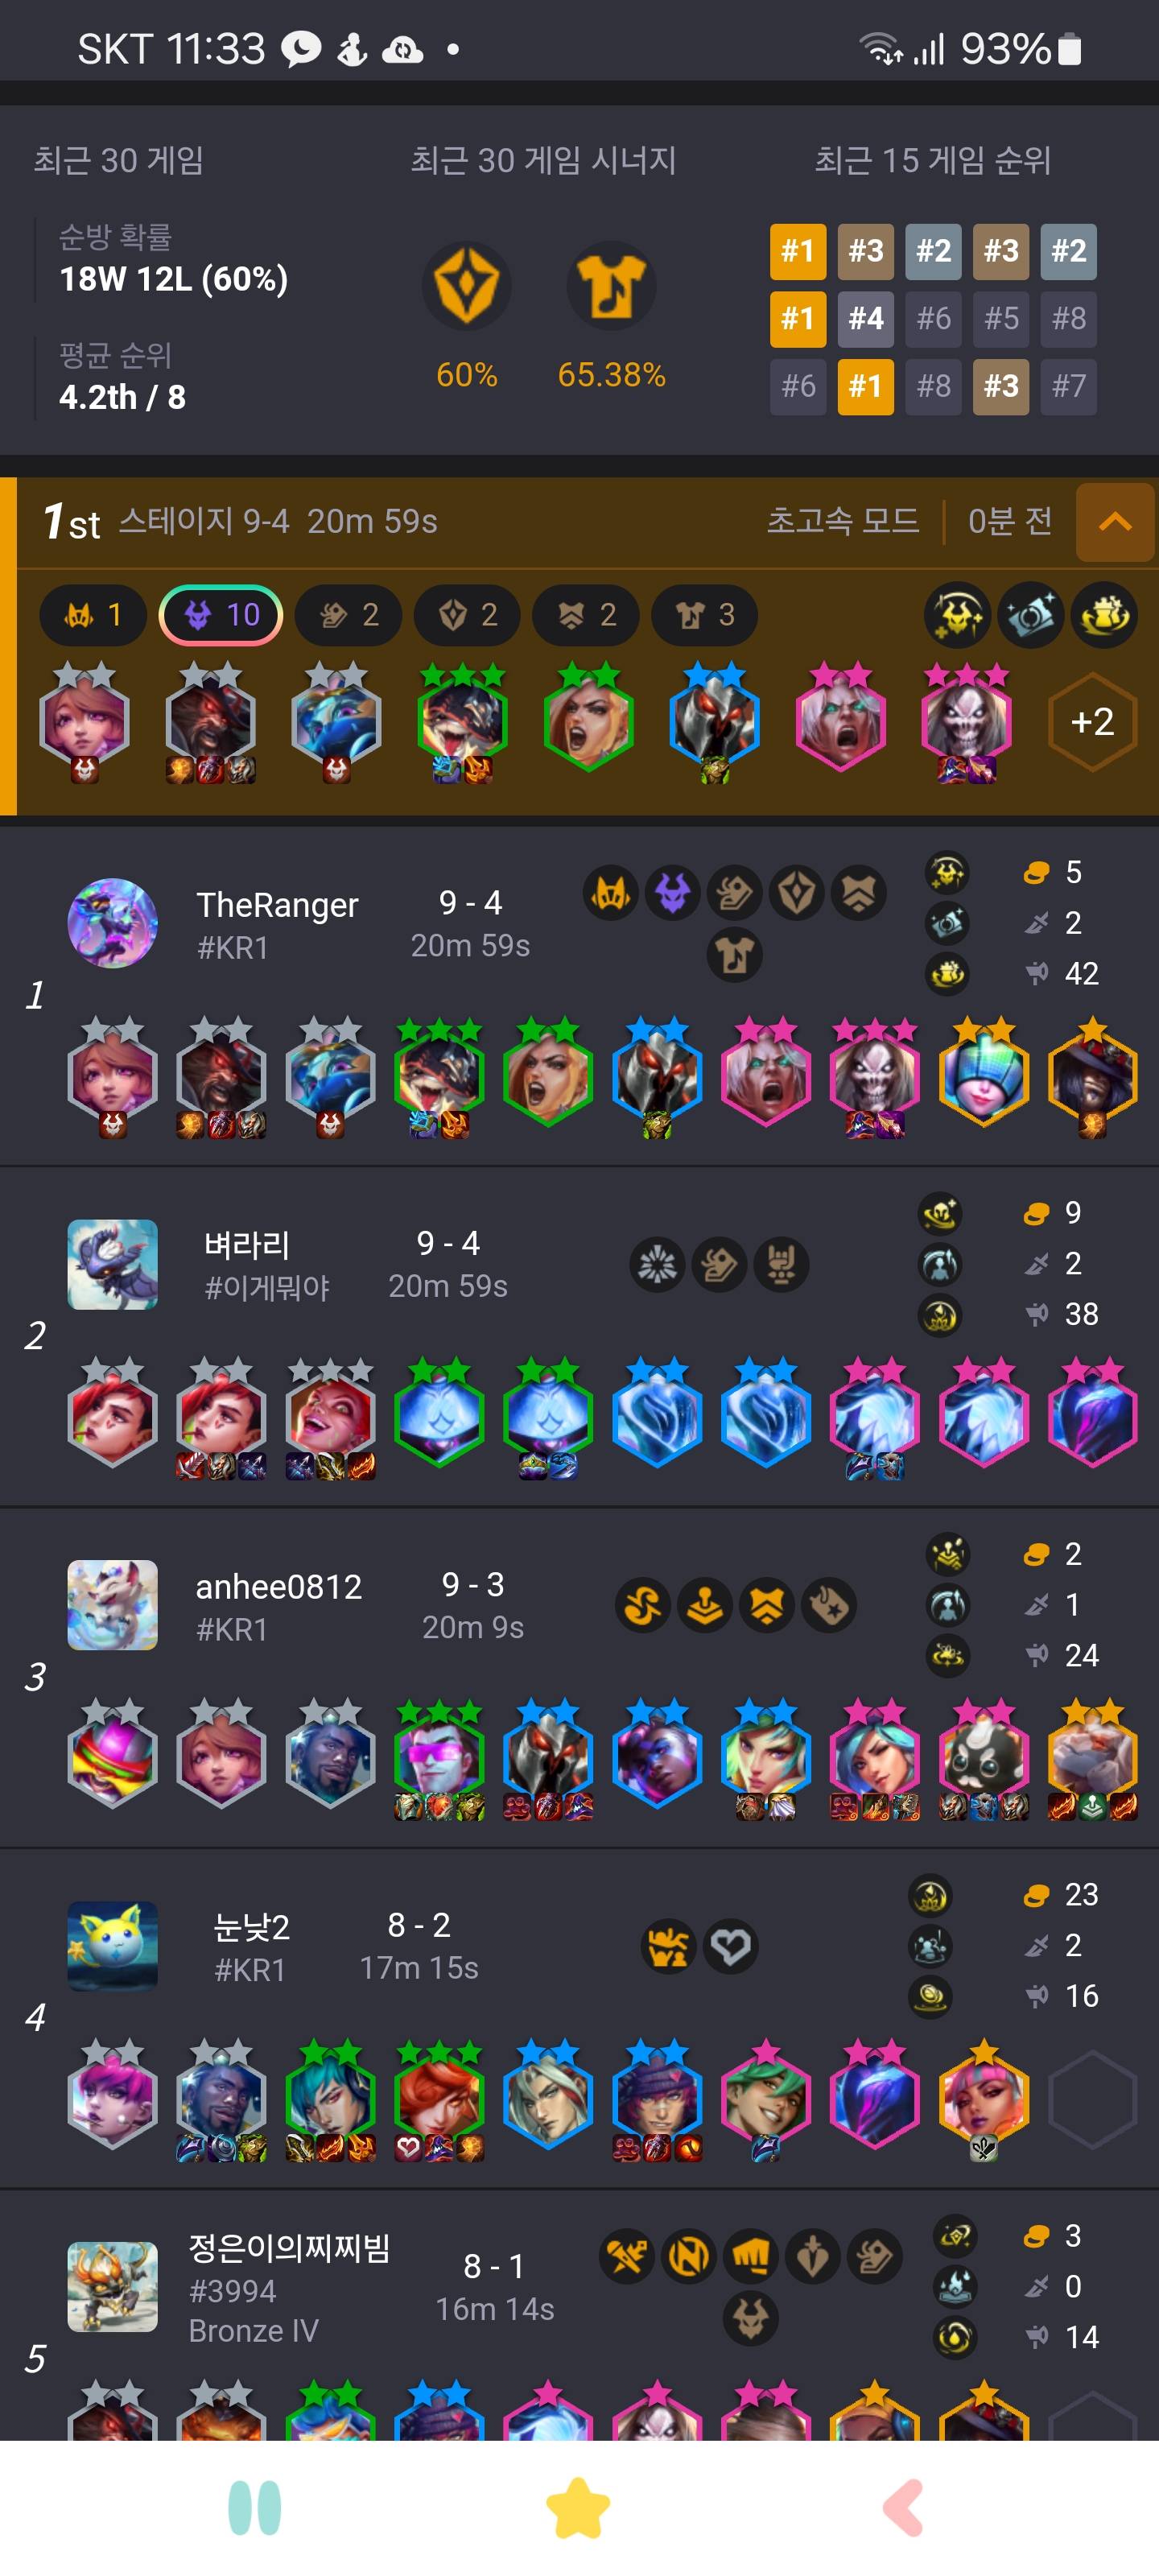Tap the 60% synergy emblem icon
Viewport: 1159px width, 2576px height.
tap(466, 287)
